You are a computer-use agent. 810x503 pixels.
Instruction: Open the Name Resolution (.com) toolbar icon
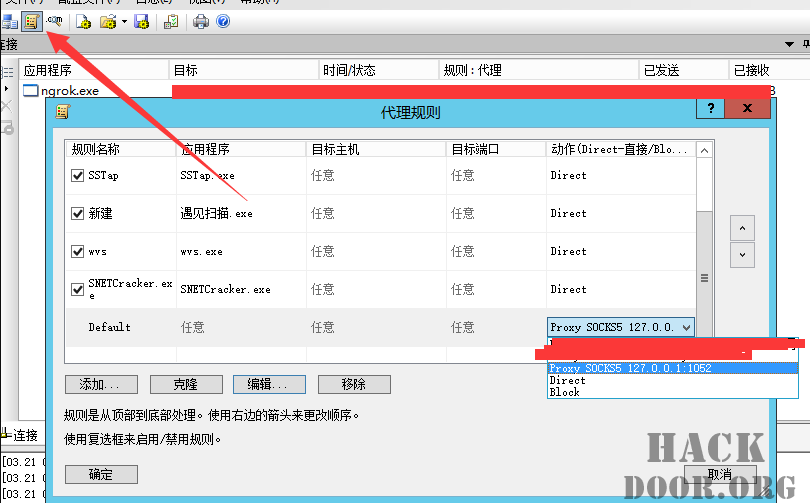coord(54,21)
